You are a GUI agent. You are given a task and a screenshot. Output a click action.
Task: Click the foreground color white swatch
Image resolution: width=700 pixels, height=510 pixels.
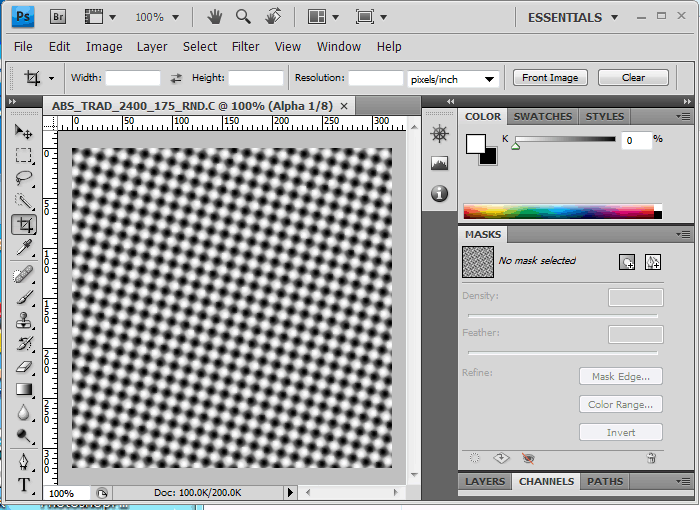(x=474, y=142)
